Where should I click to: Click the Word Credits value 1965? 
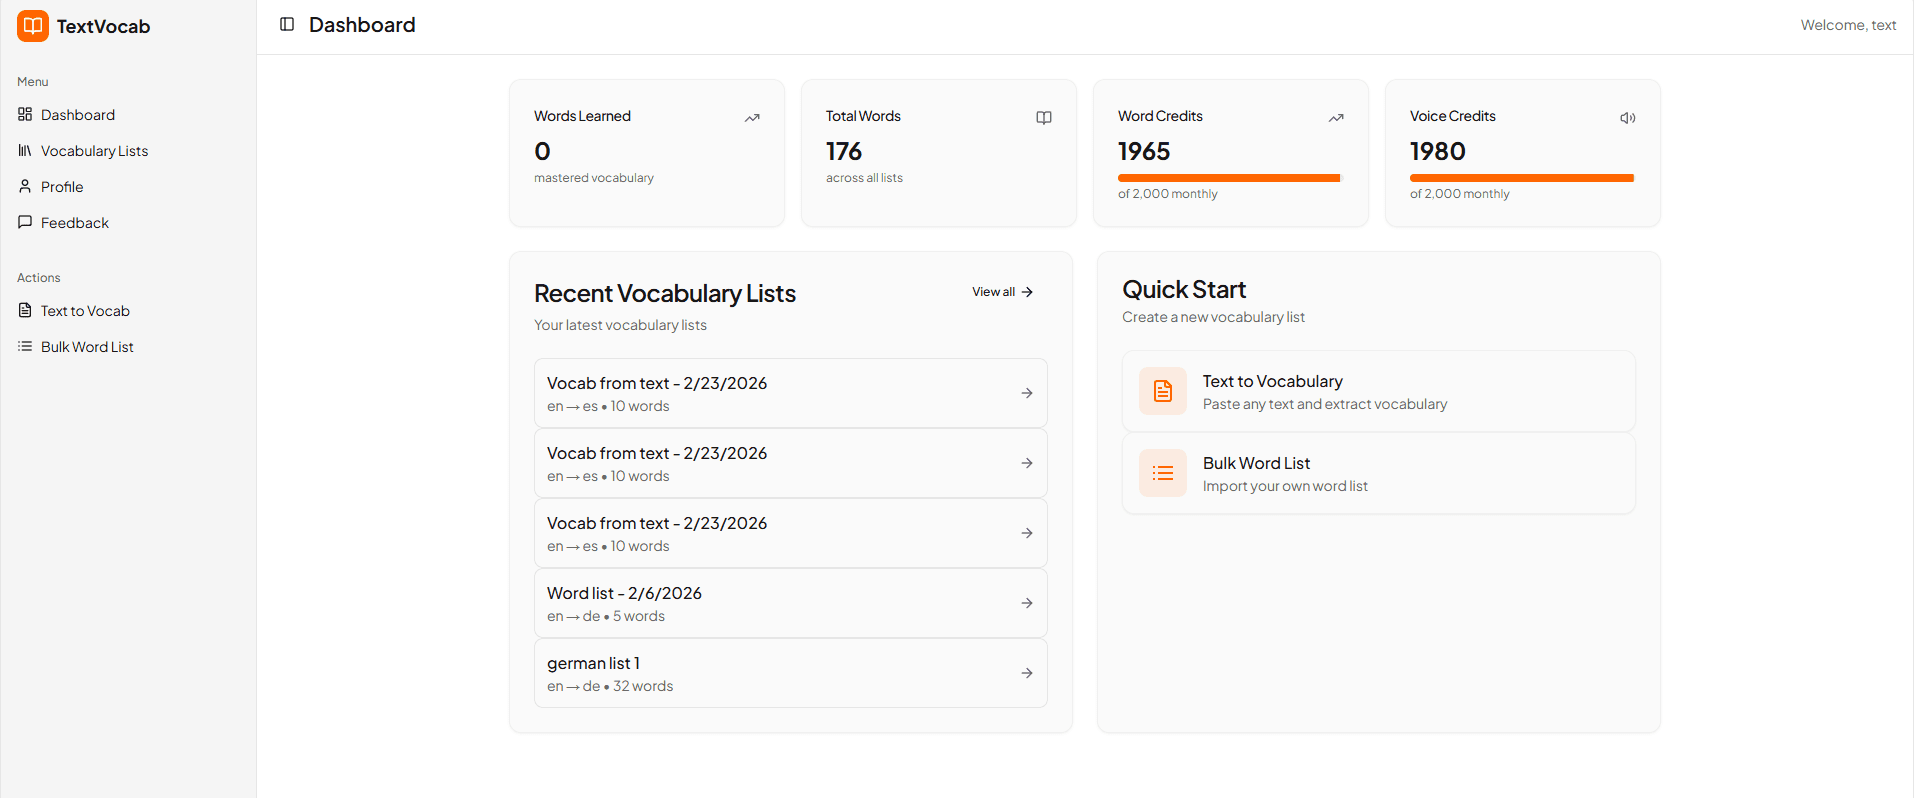point(1144,151)
